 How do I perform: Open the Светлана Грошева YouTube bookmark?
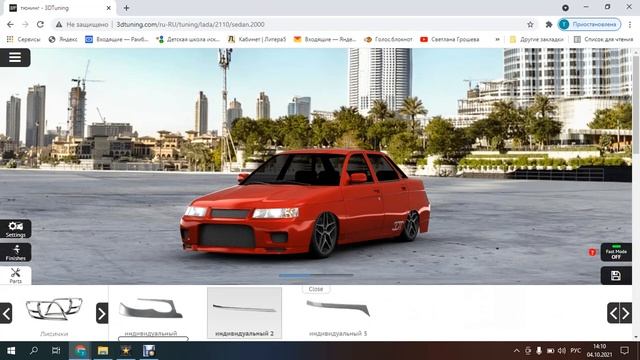449,39
